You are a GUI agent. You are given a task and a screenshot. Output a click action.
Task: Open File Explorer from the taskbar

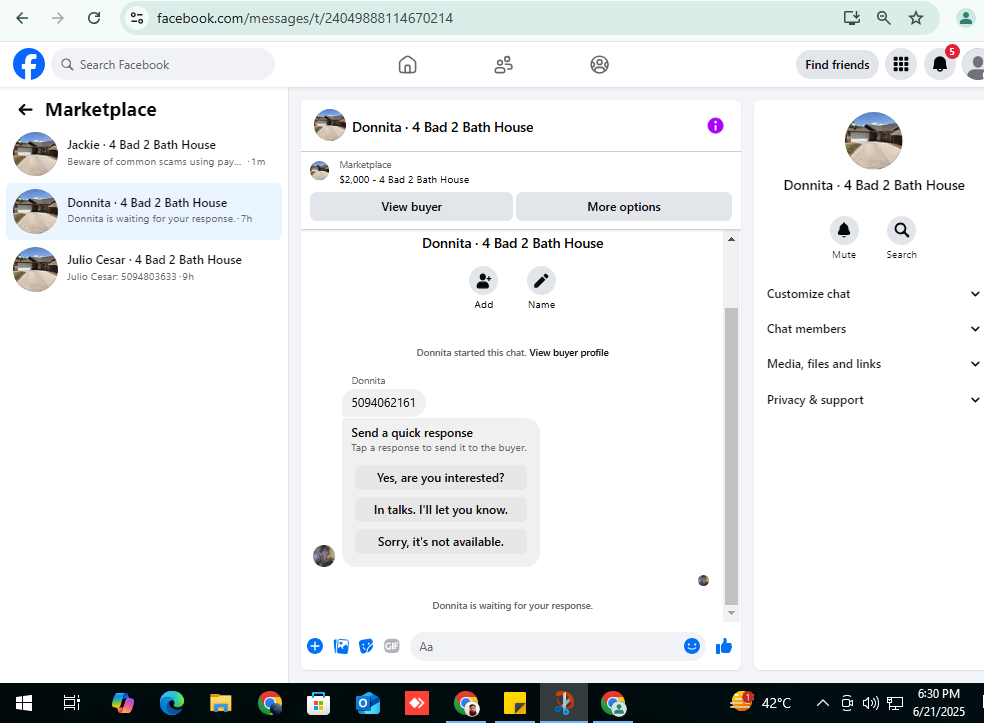point(220,703)
